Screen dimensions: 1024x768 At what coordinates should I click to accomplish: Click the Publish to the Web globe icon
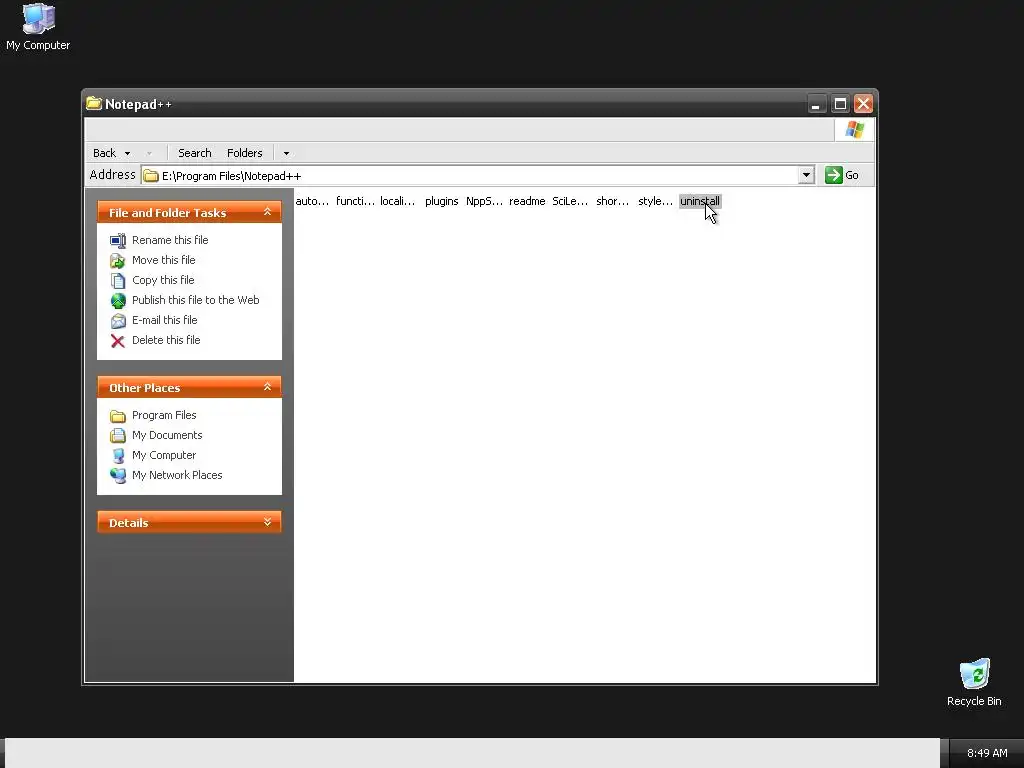point(118,300)
